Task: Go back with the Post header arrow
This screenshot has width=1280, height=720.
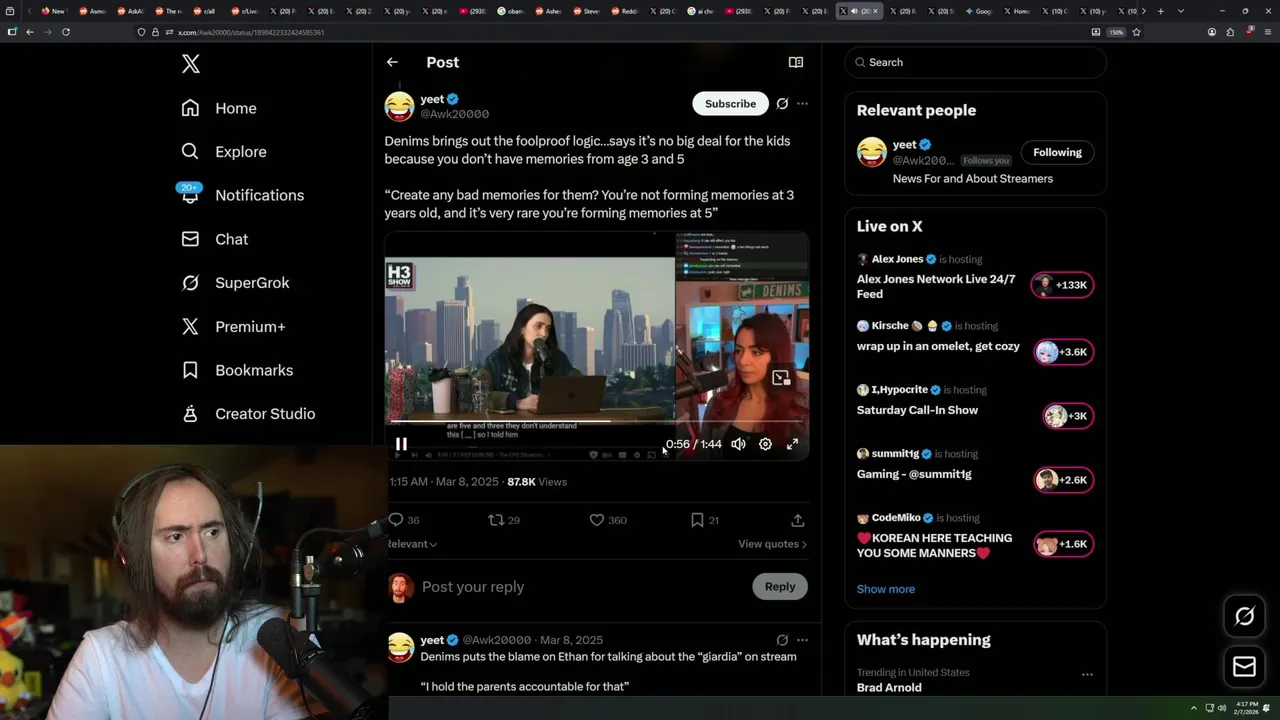Action: 392,62
